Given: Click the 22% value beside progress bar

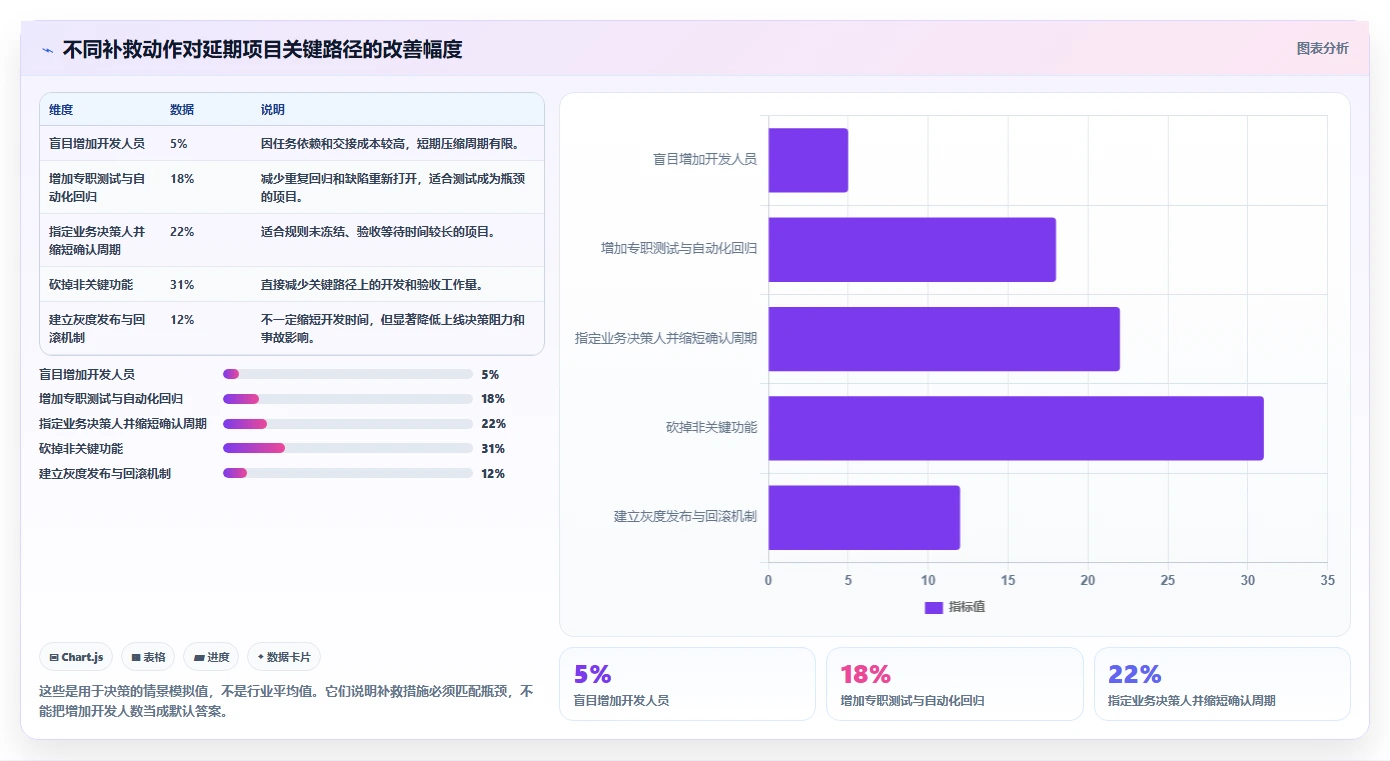Looking at the screenshot, I should click(493, 424).
